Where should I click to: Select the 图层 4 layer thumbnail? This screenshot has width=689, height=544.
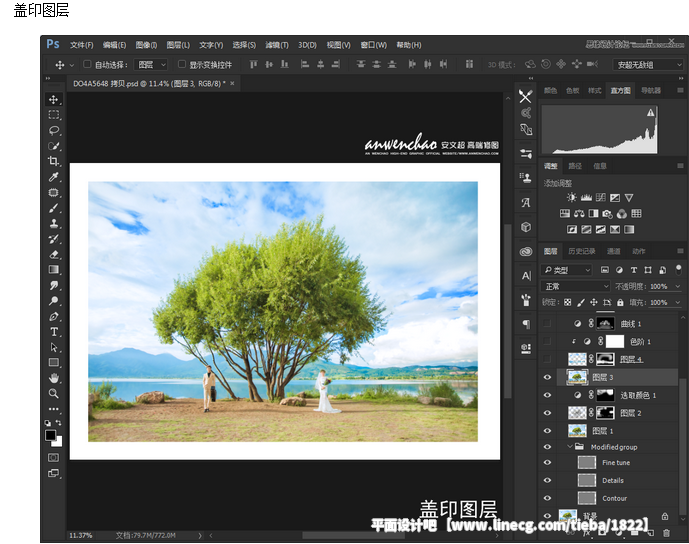[577, 359]
